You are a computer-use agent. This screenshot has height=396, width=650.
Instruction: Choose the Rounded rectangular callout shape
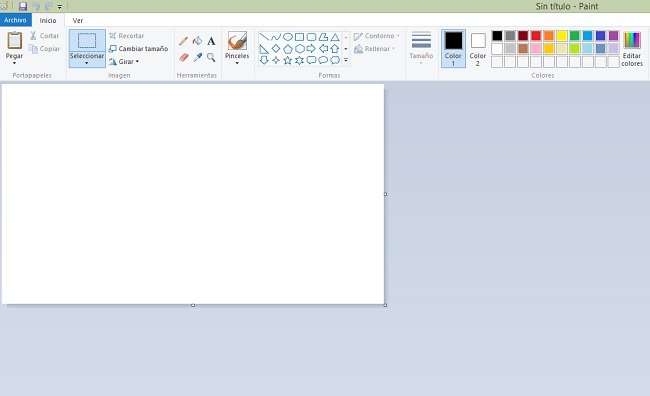coord(311,61)
